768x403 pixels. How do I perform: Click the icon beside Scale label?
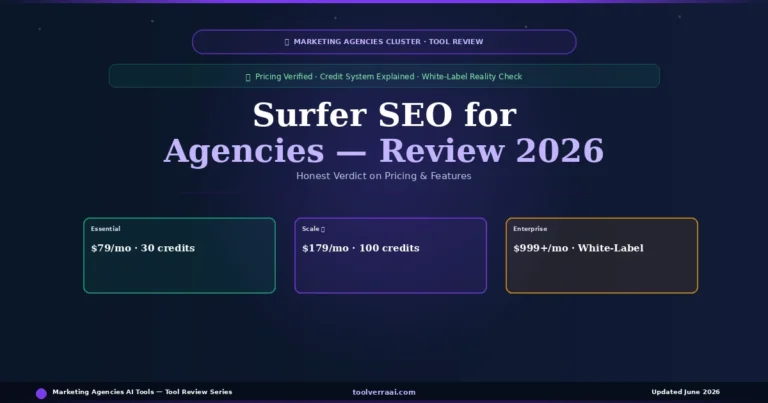pos(323,229)
